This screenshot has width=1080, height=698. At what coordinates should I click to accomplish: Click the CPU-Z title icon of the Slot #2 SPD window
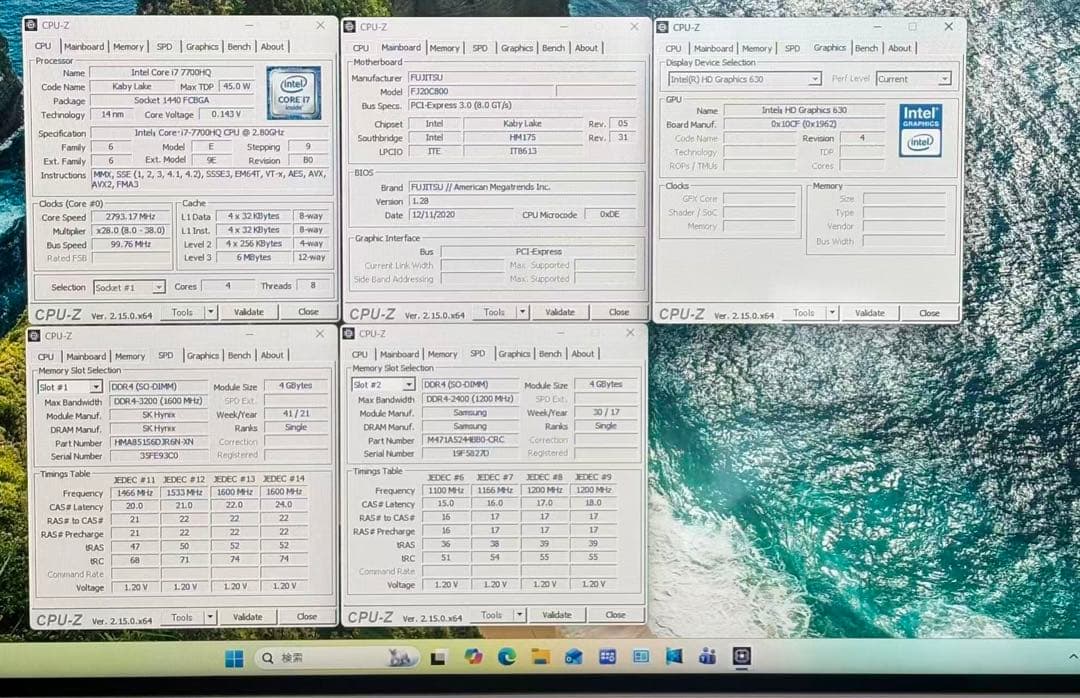point(349,333)
